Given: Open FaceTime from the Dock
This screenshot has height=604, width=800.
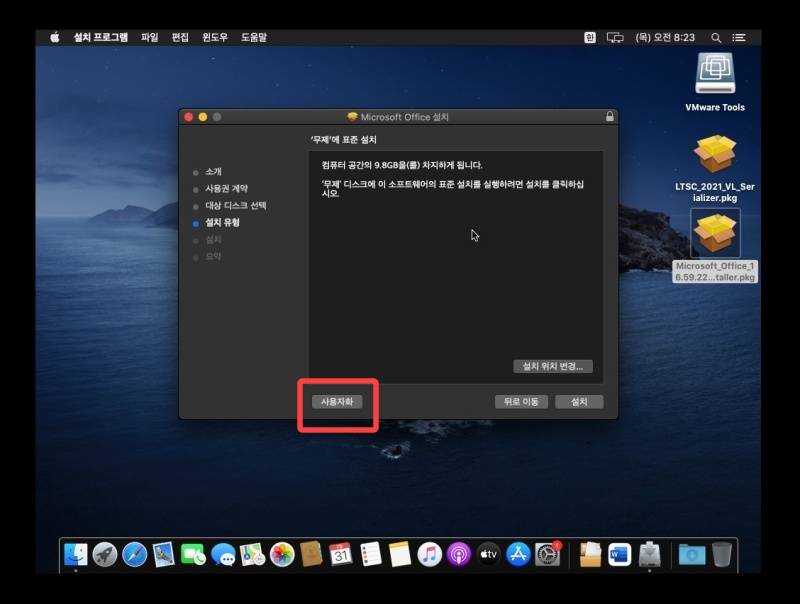Looking at the screenshot, I should click(x=193, y=555).
